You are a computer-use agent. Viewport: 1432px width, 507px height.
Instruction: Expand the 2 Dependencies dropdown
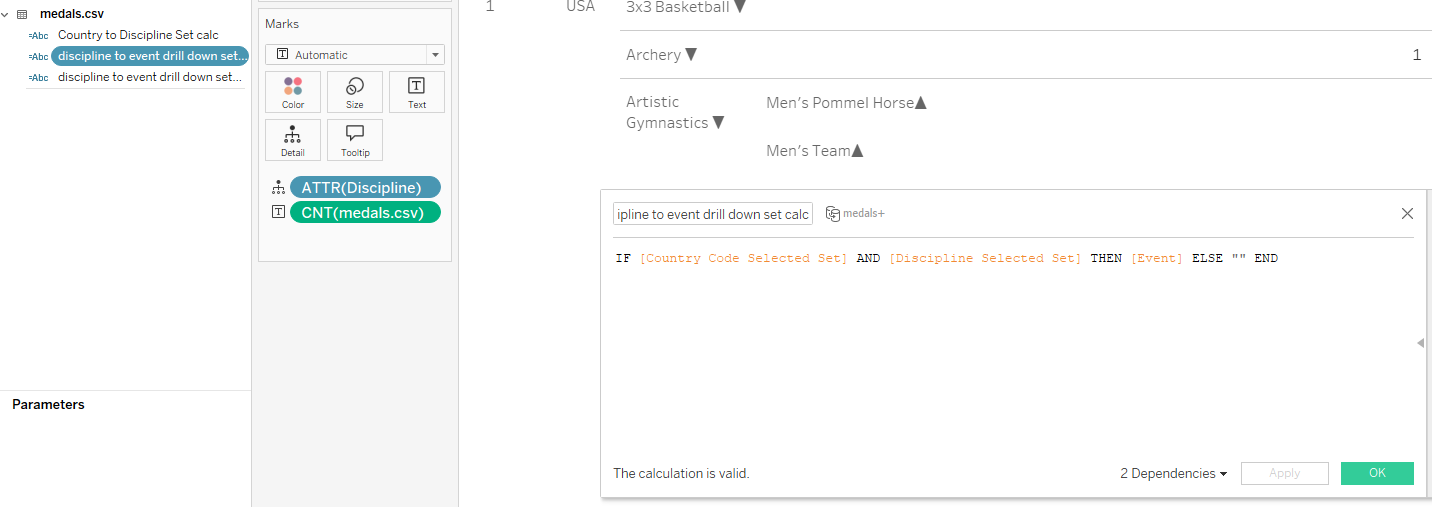[x=1174, y=473]
